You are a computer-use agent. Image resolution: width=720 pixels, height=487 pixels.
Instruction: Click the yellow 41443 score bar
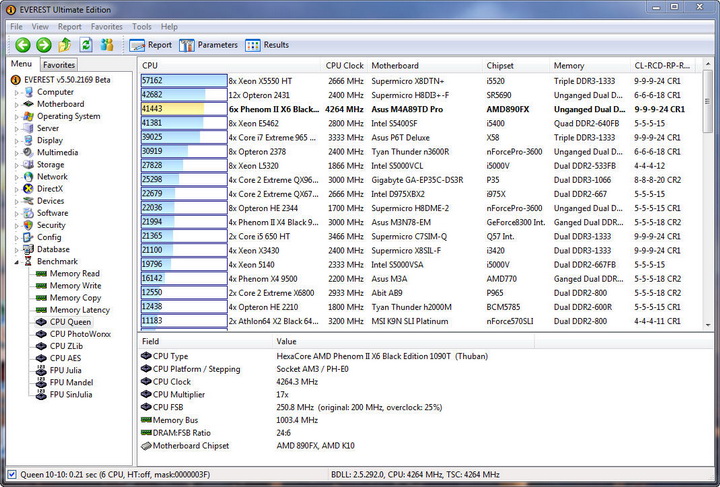tap(184, 109)
